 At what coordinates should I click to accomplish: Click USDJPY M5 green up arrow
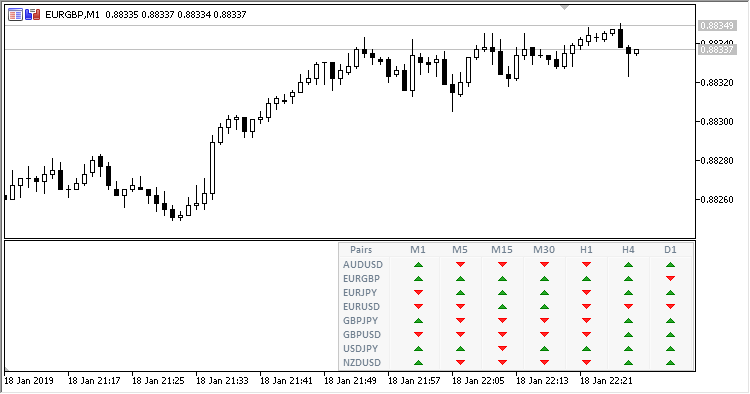point(460,349)
